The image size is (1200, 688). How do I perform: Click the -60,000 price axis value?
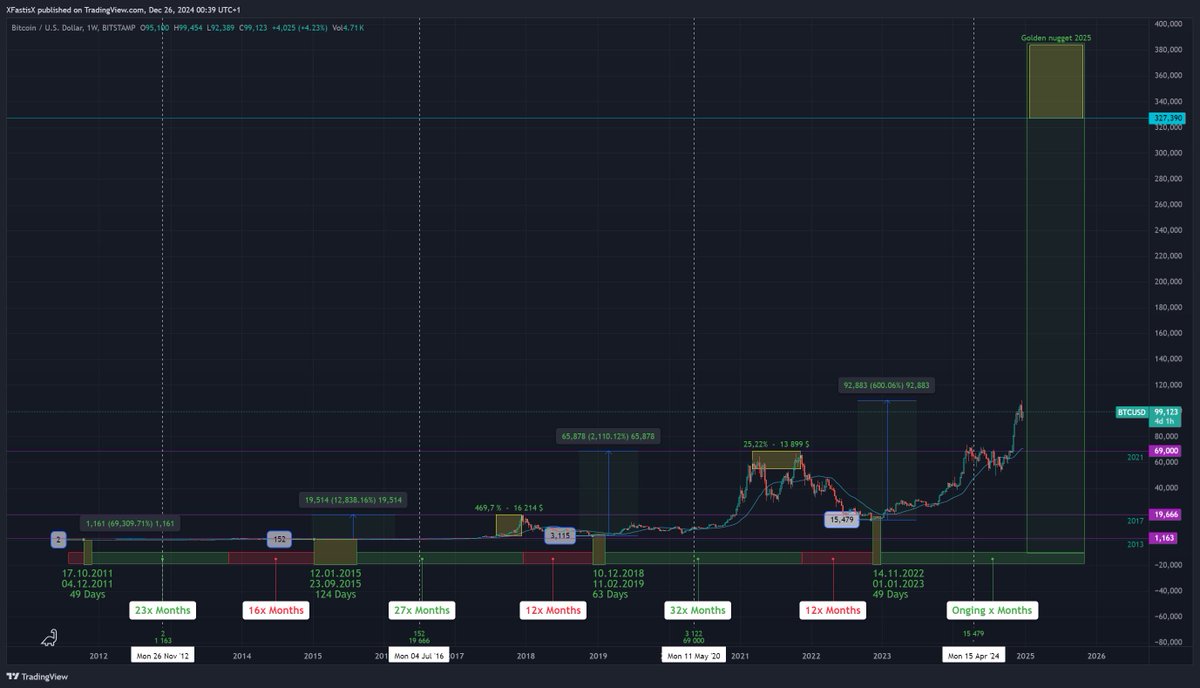click(x=1169, y=617)
